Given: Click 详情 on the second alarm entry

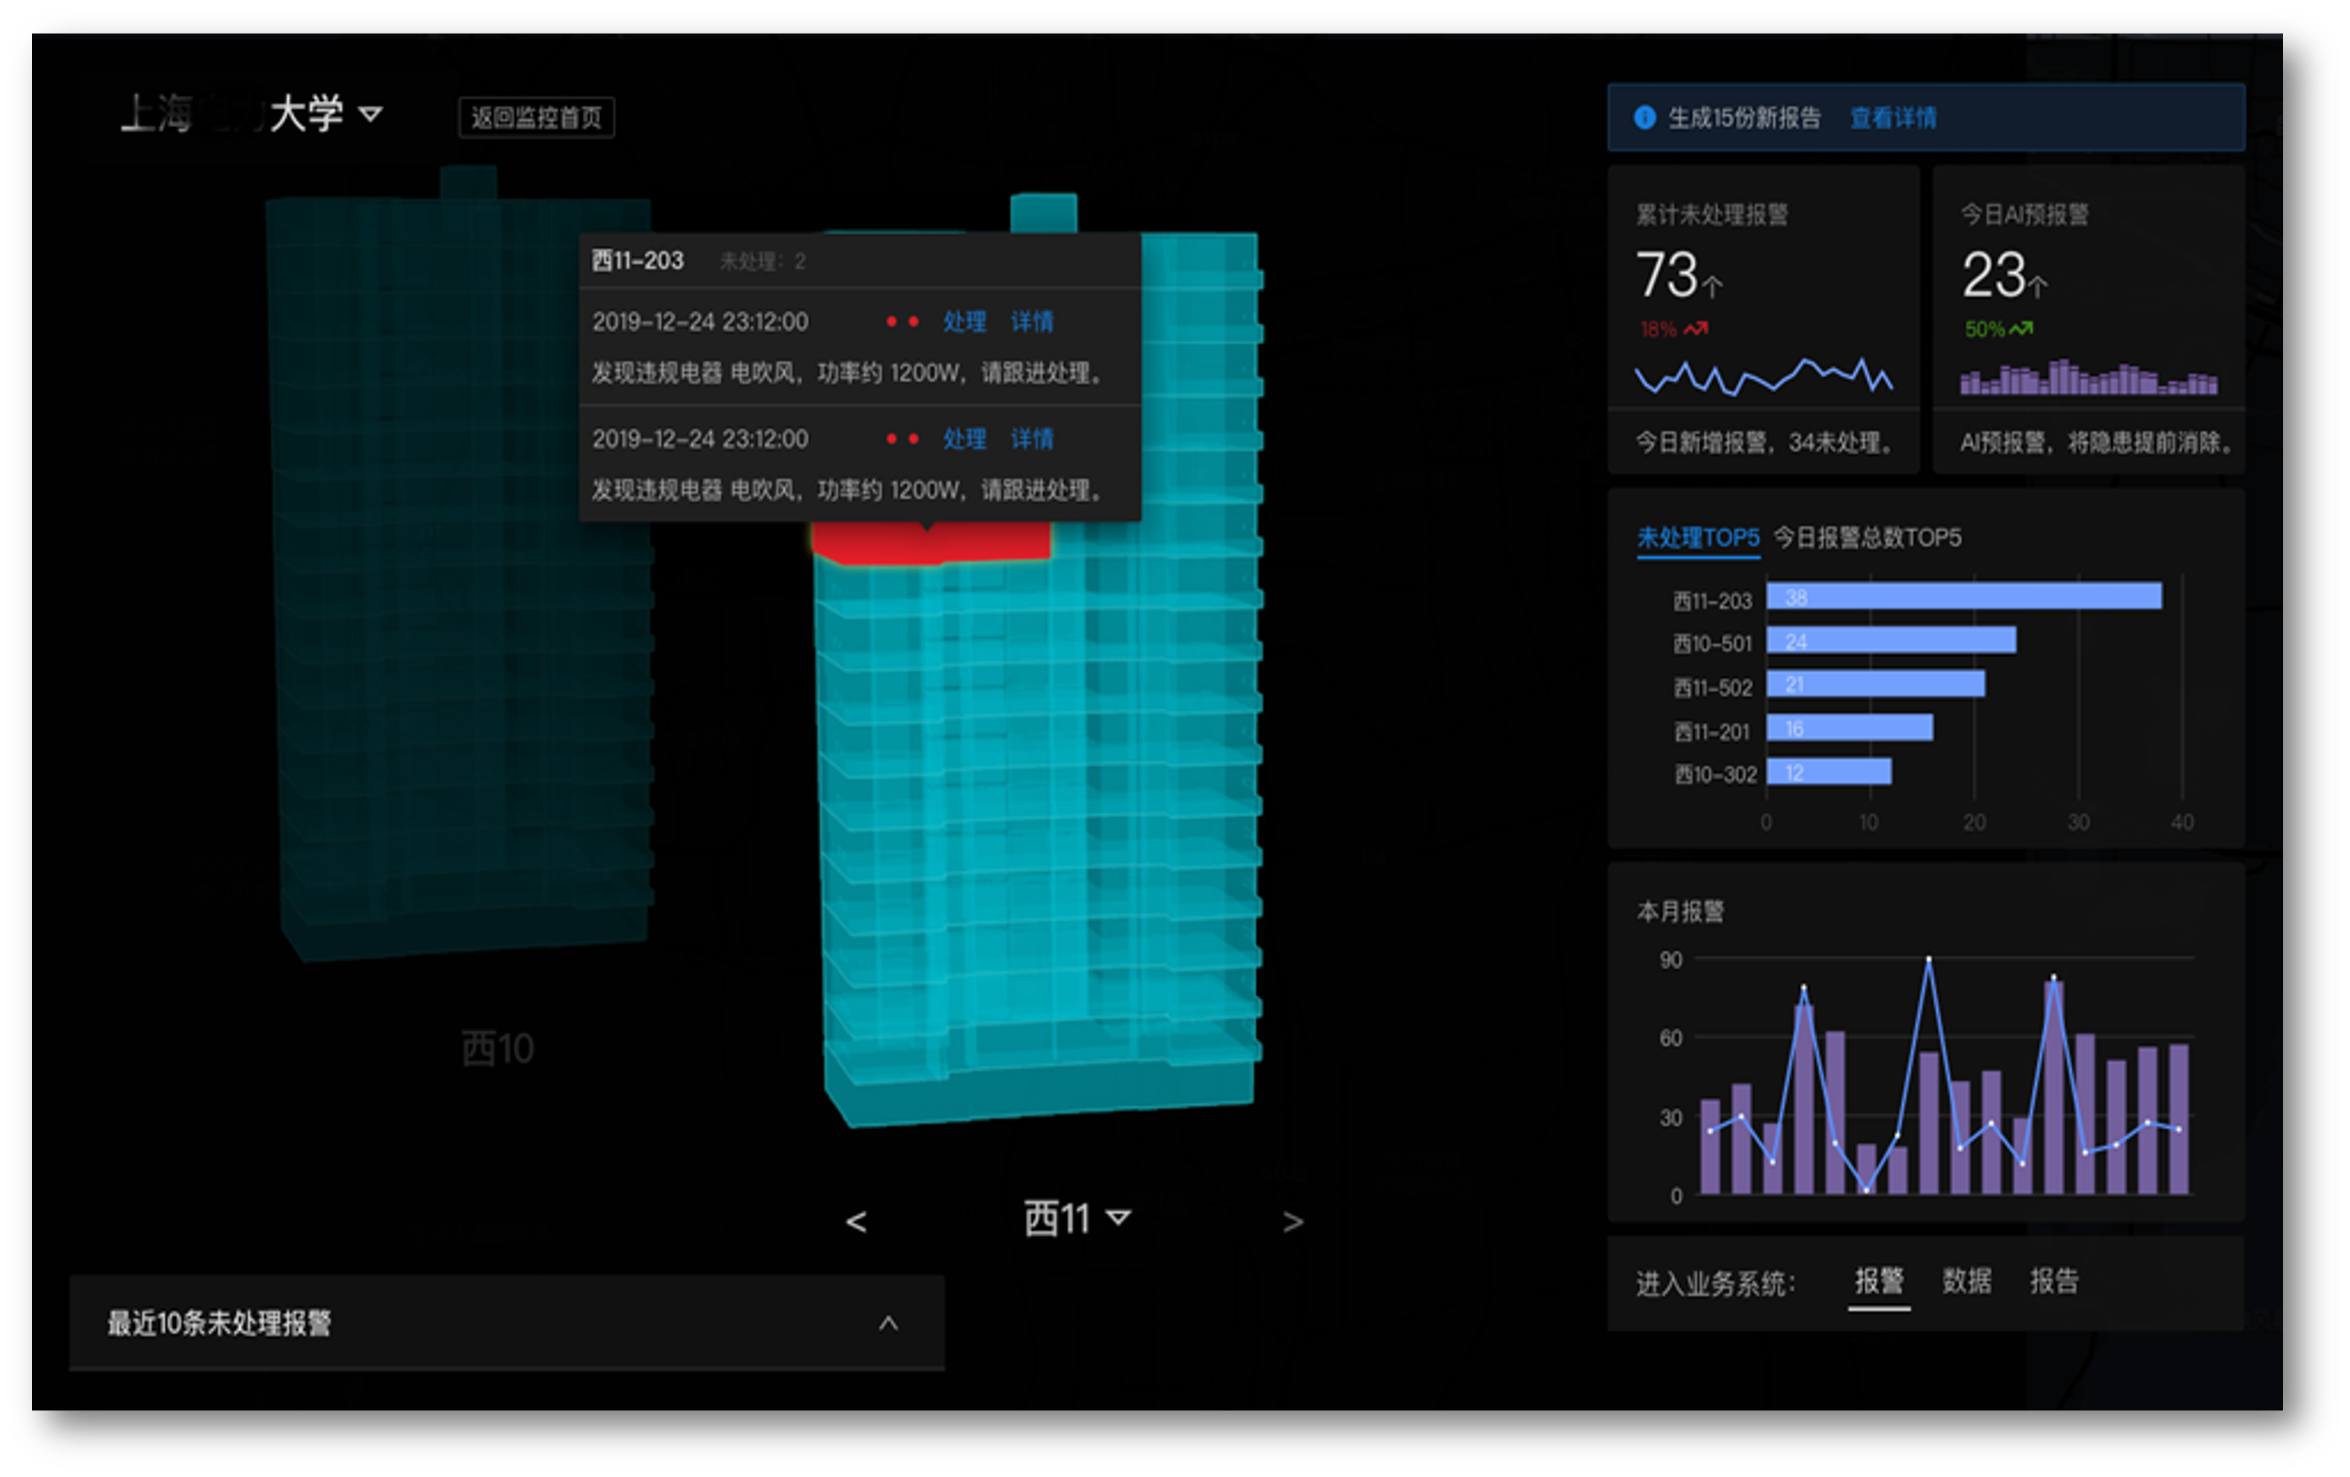Looking at the screenshot, I should 1032,439.
